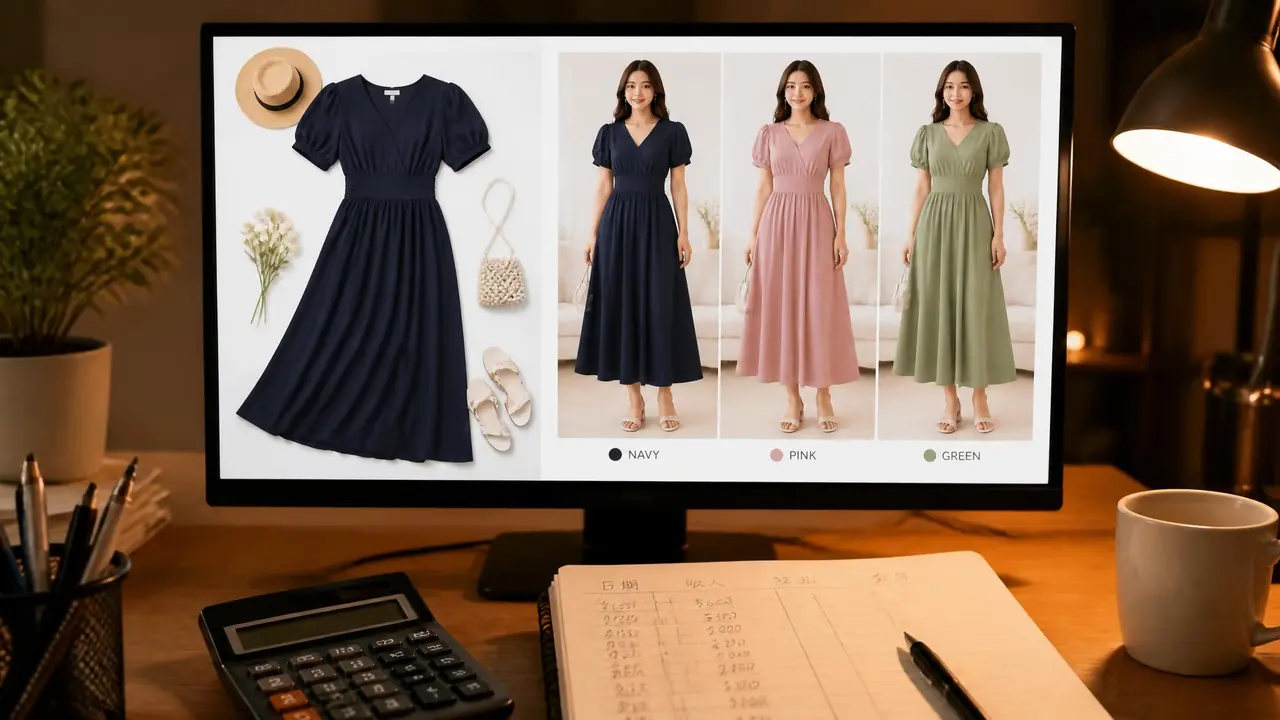Click the straw hat in flat-lay
1280x720 pixels.
(x=278, y=87)
